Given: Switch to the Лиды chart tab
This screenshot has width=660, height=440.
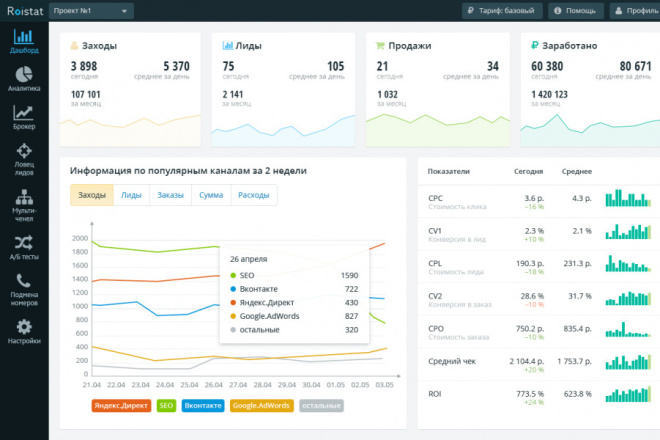Looking at the screenshot, I should pos(131,195).
